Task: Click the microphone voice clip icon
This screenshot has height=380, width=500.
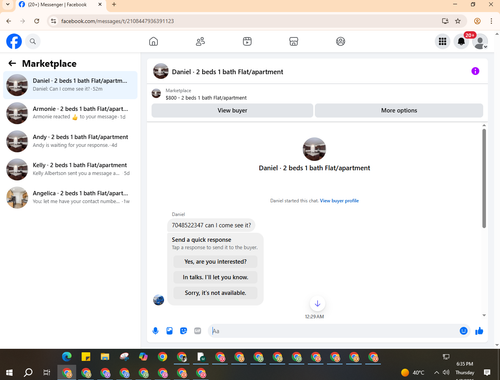Action: click(x=155, y=331)
